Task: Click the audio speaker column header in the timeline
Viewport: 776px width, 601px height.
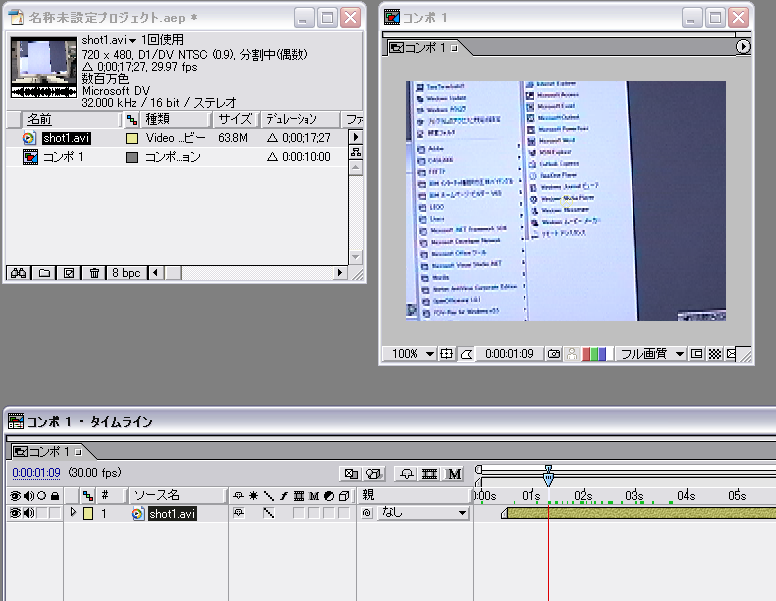Action: [29, 496]
